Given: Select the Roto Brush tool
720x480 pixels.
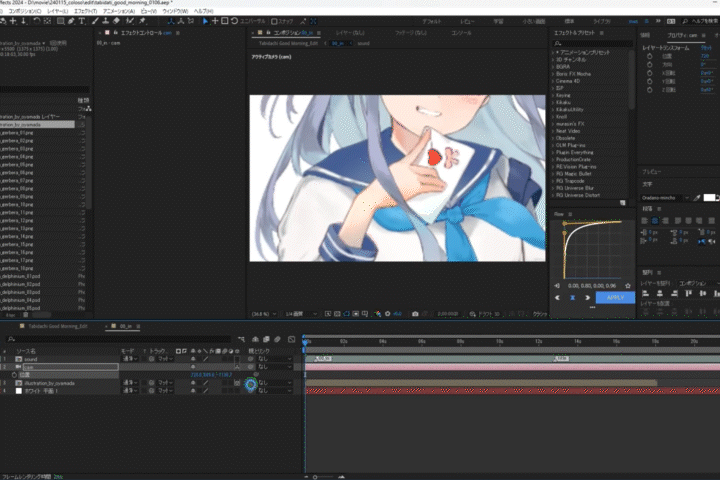Looking at the screenshot, I should (x=130, y=21).
